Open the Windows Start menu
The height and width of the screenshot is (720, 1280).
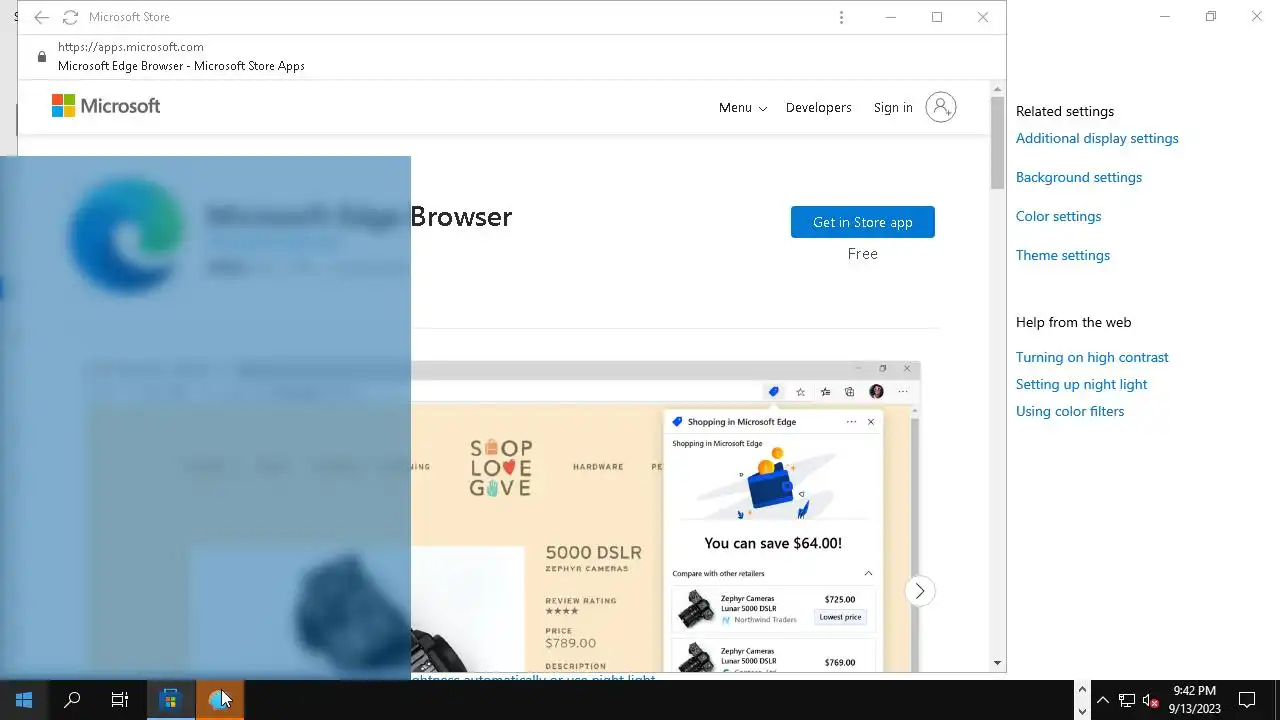pos(24,700)
